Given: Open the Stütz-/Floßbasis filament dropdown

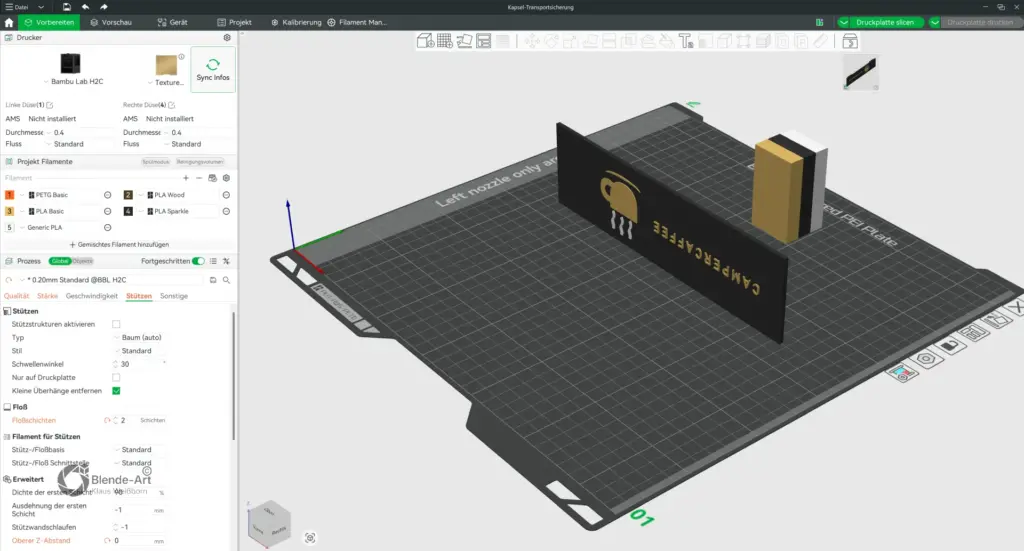Looking at the screenshot, I should [x=140, y=449].
